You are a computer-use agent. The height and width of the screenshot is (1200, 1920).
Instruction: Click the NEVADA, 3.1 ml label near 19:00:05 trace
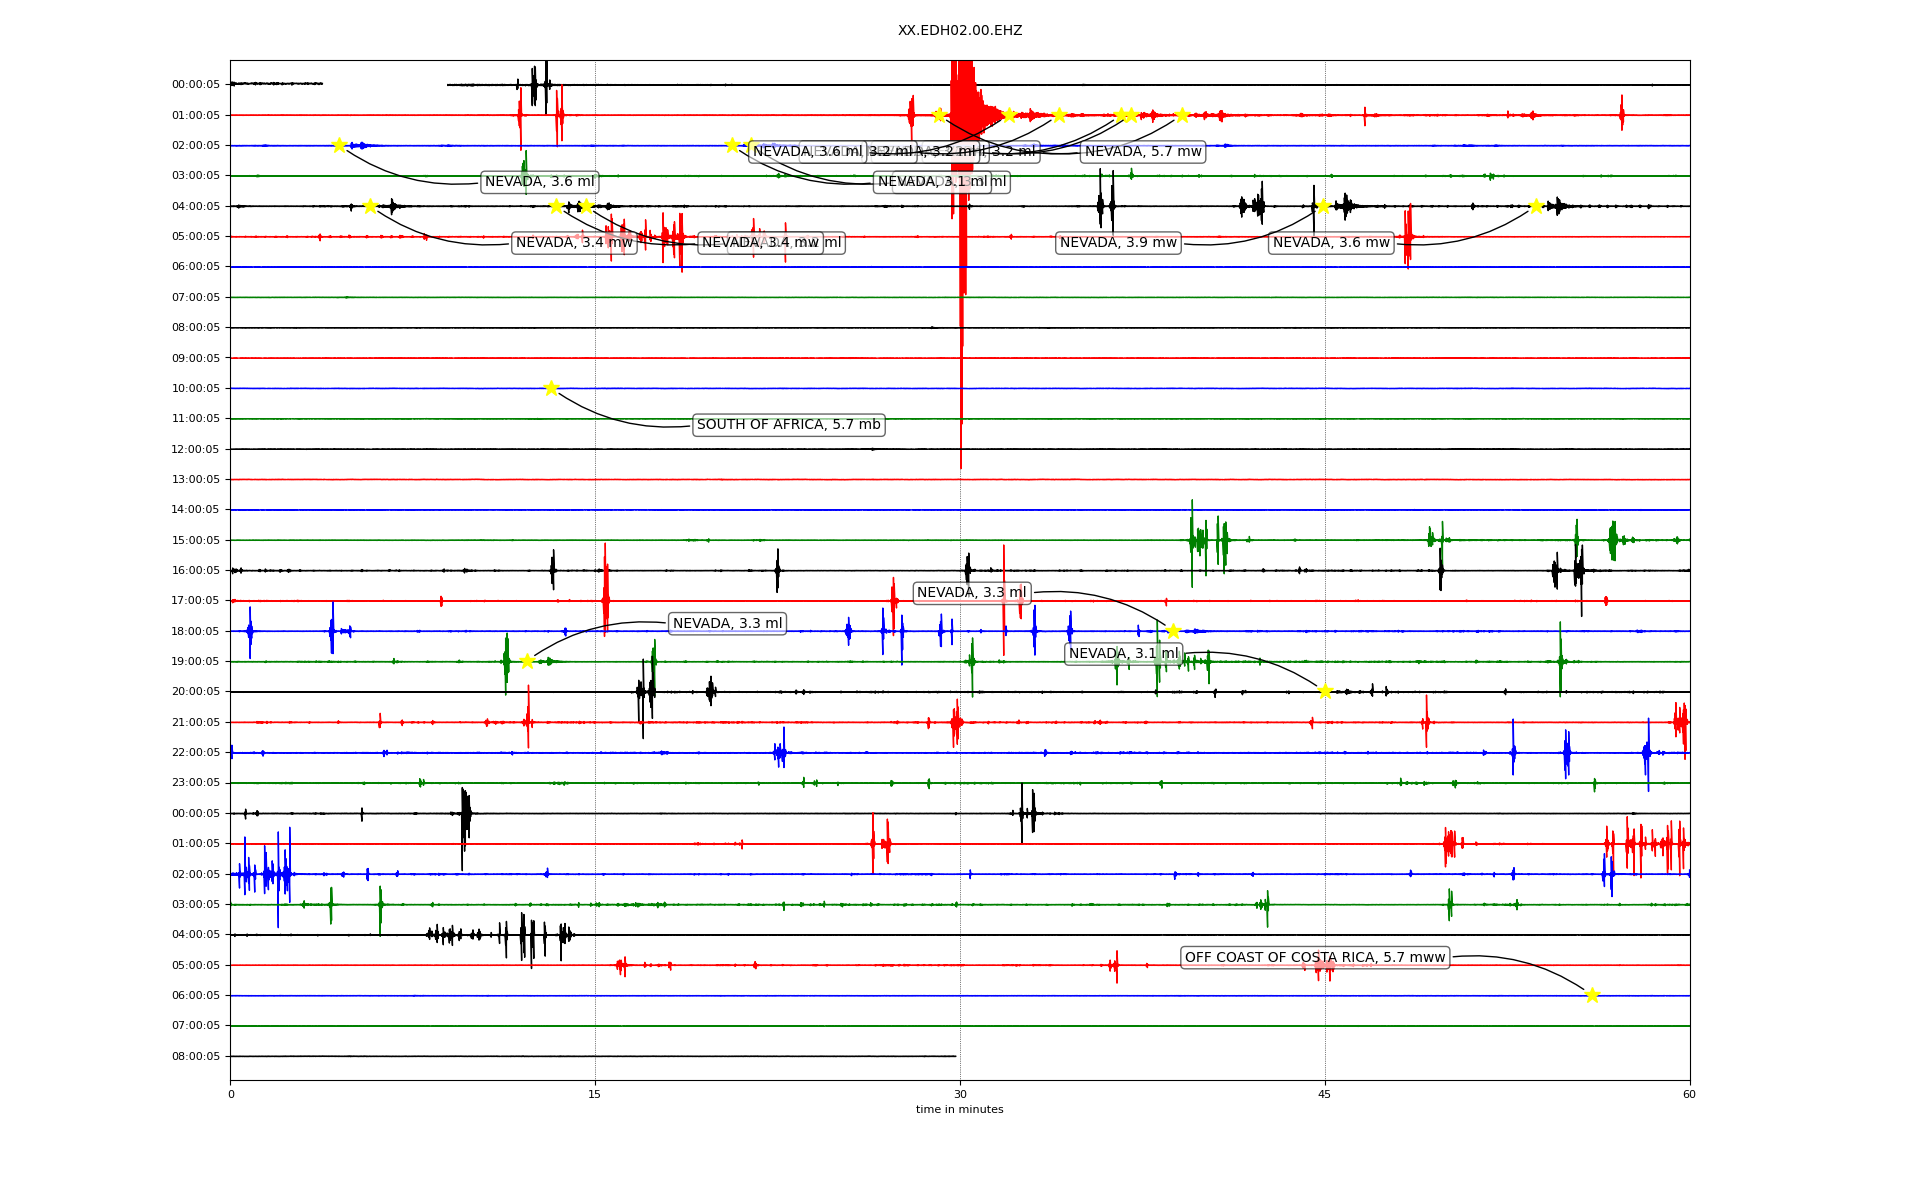[1123, 654]
